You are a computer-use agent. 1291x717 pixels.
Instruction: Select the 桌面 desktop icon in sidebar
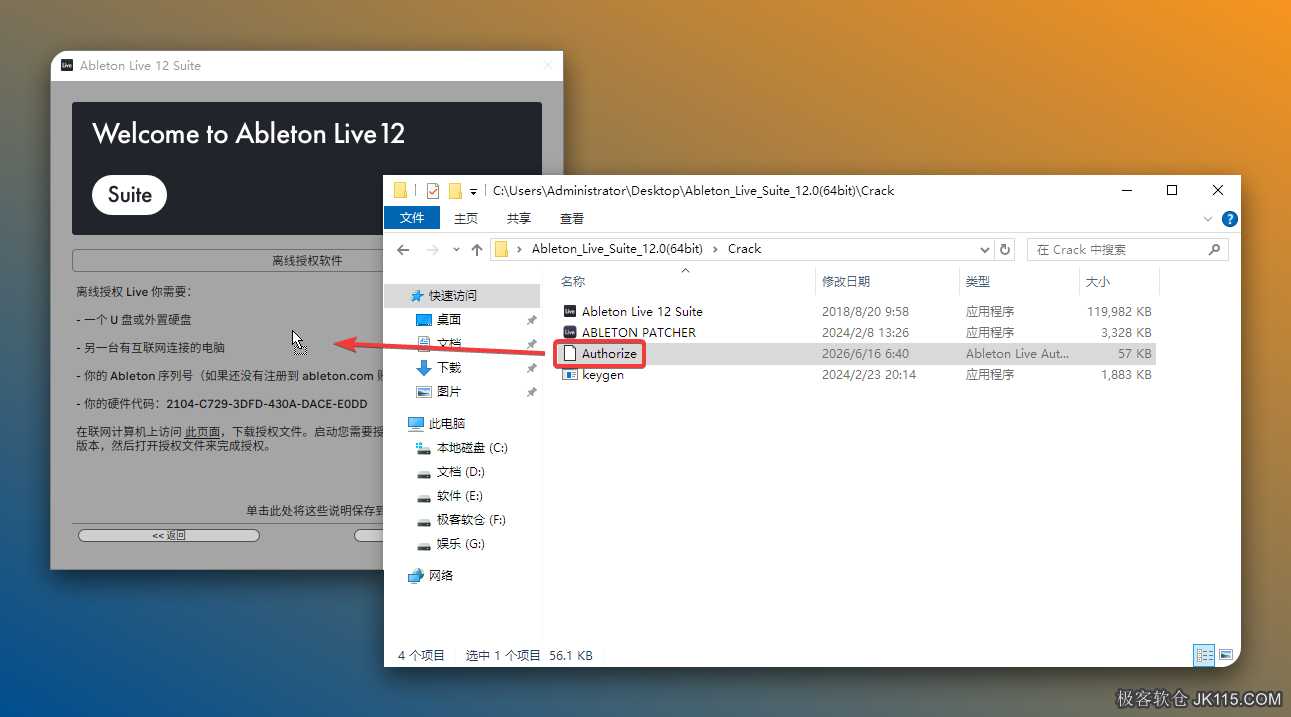coord(424,320)
